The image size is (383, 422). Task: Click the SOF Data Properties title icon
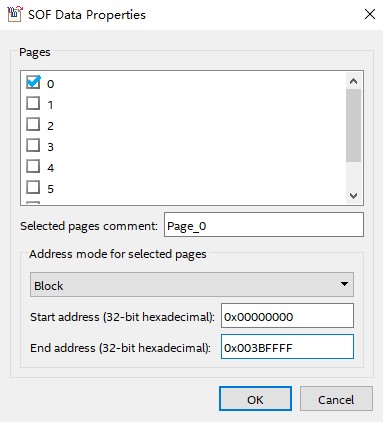(x=15, y=14)
